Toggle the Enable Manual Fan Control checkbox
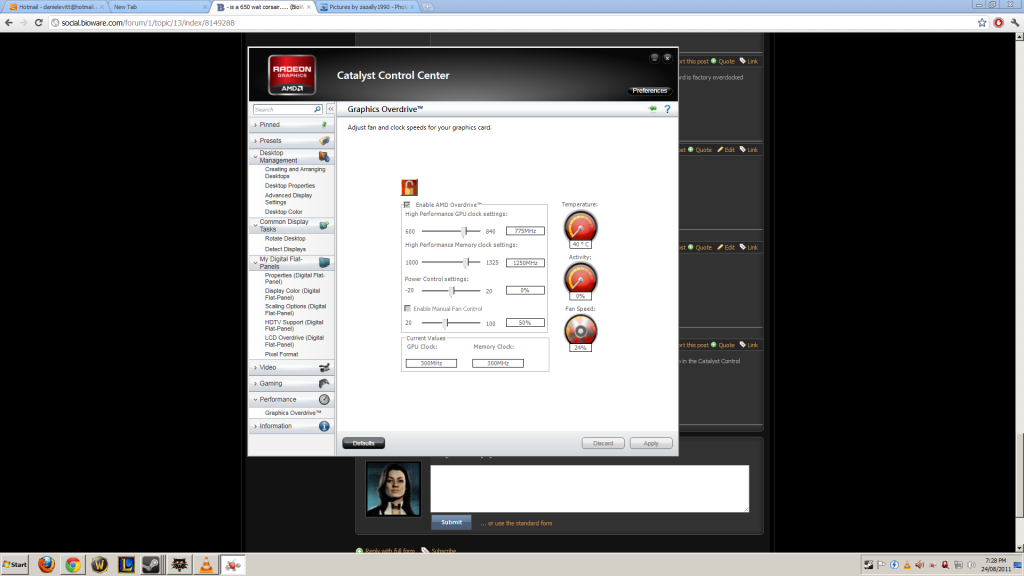This screenshot has width=1024, height=576. tap(407, 309)
